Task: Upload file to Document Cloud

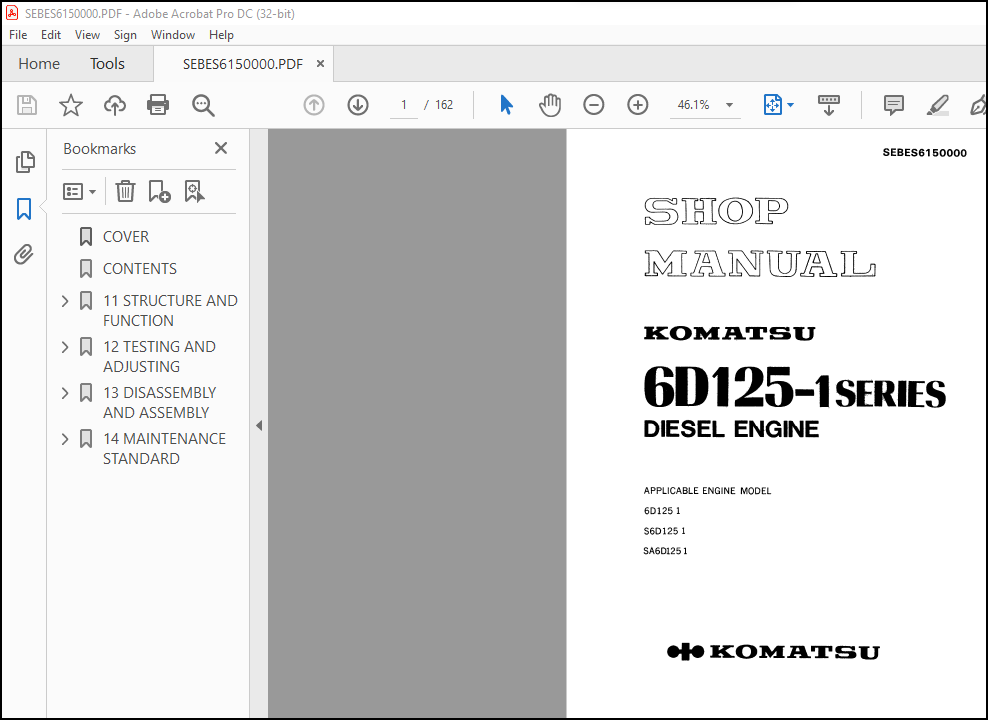Action: pyautogui.click(x=115, y=105)
